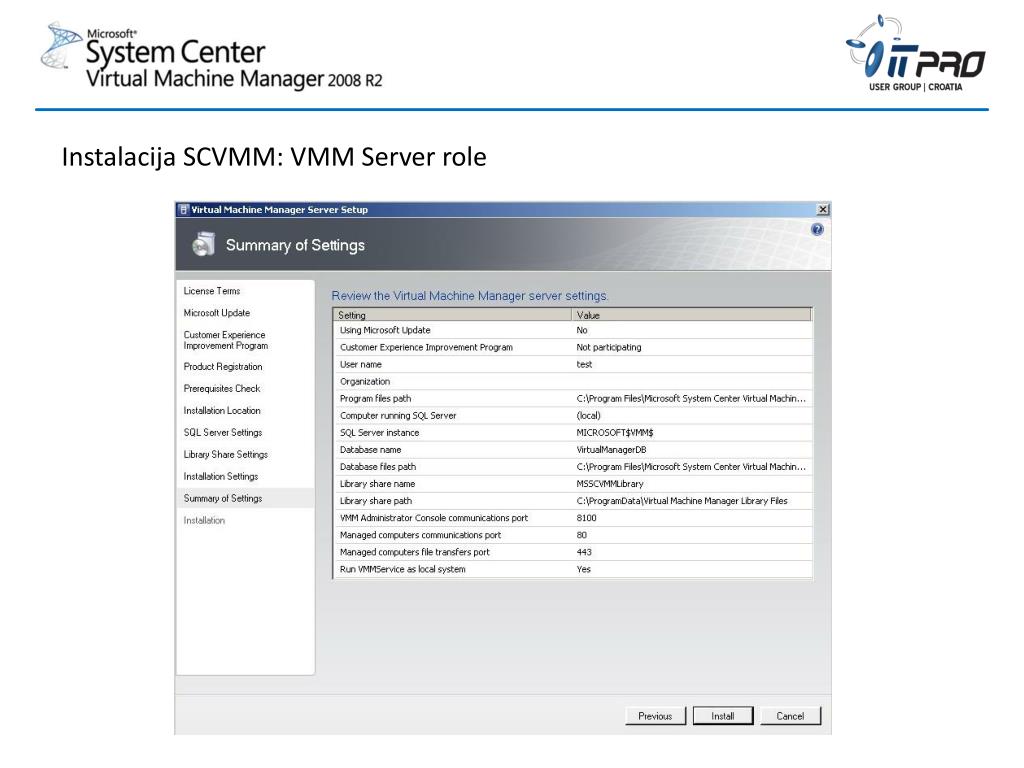Viewport: 1024px width, 768px height.
Task: Open Library Share Settings step
Action: pyautogui.click(x=225, y=455)
